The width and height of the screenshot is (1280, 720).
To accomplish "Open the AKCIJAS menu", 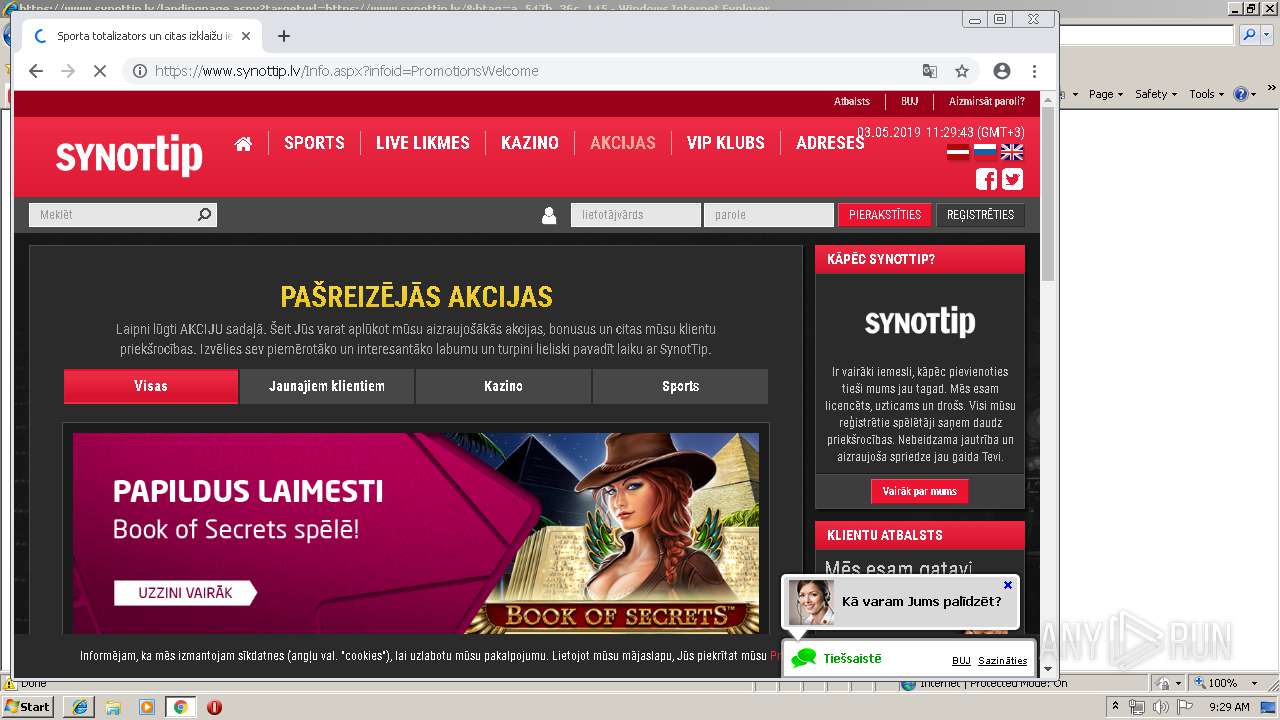I will pos(623,143).
